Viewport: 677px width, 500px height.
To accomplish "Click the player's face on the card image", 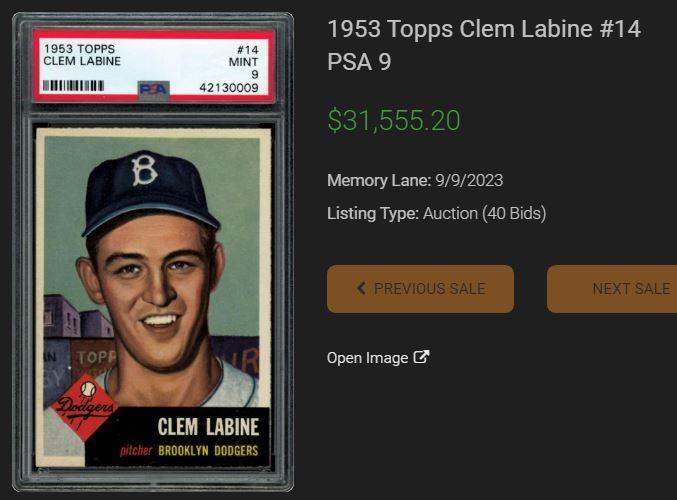I will pos(156,280).
